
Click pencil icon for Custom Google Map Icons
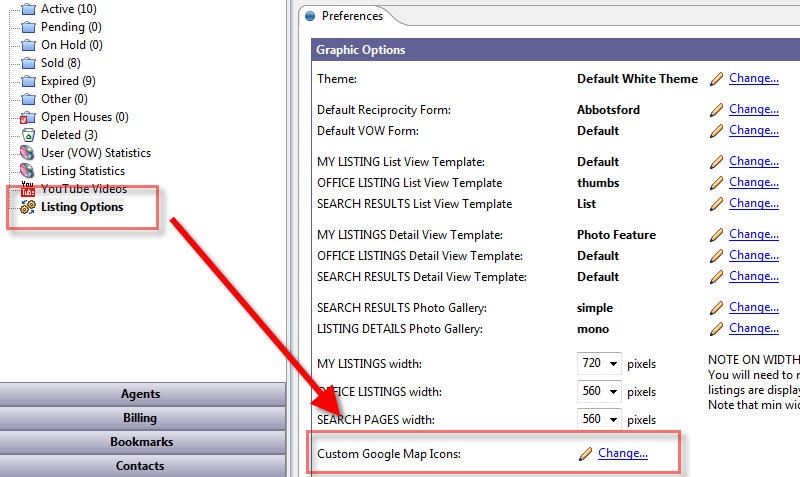[585, 454]
